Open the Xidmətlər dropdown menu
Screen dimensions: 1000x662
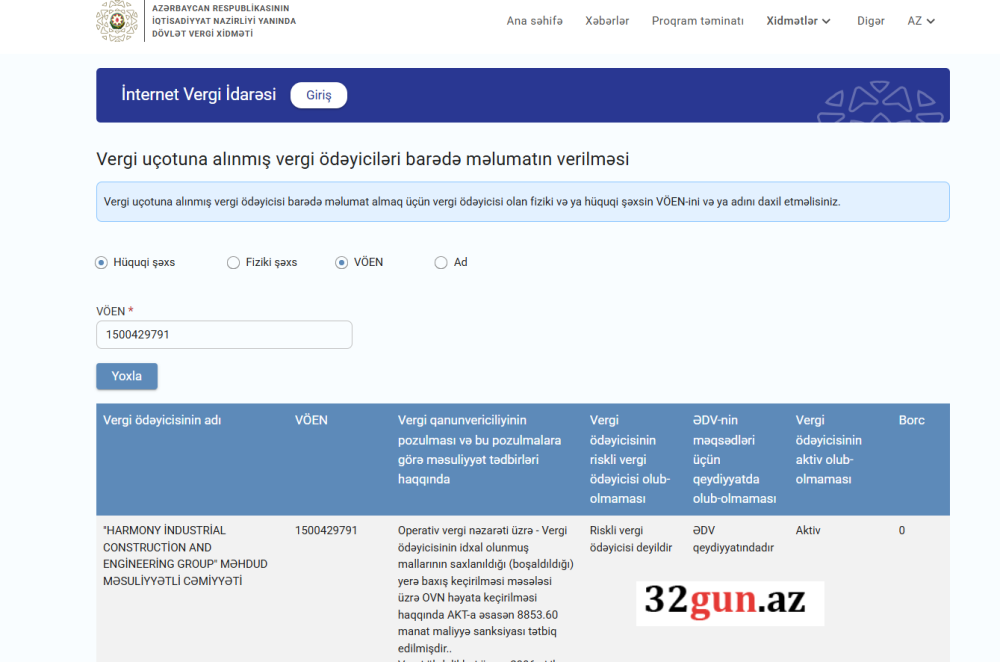tap(798, 19)
